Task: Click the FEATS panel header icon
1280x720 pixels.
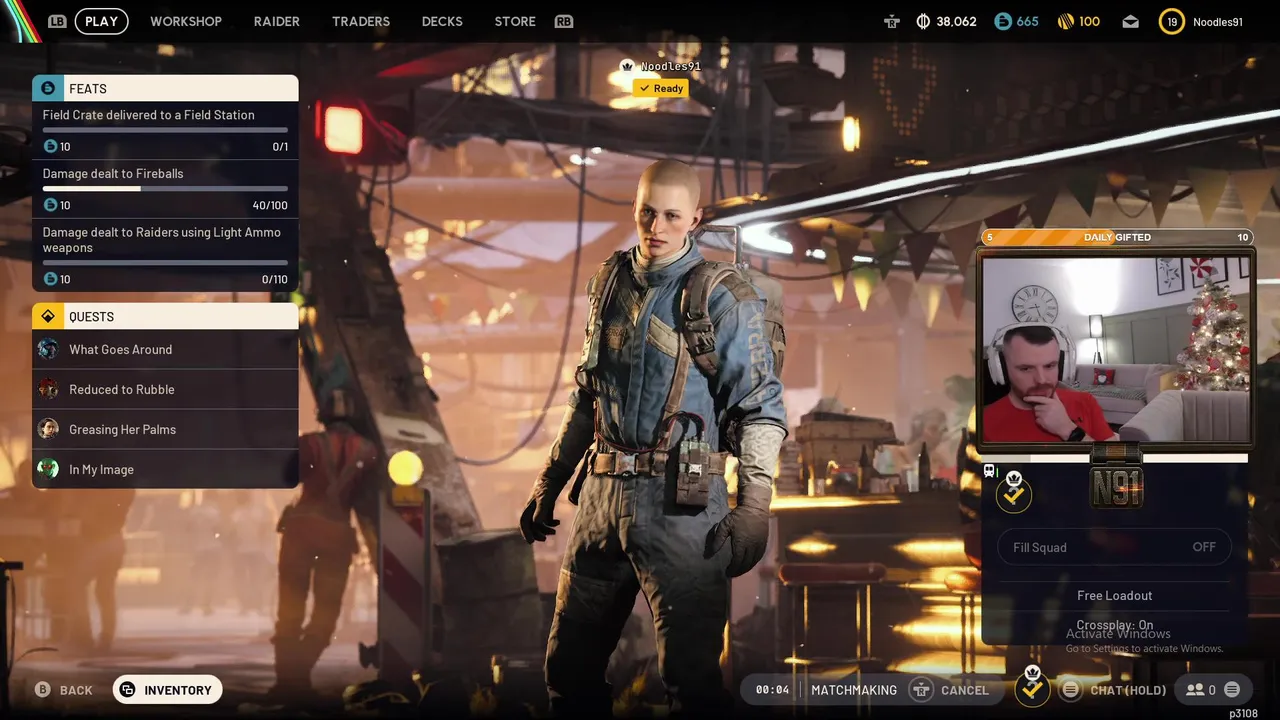Action: click(x=48, y=88)
